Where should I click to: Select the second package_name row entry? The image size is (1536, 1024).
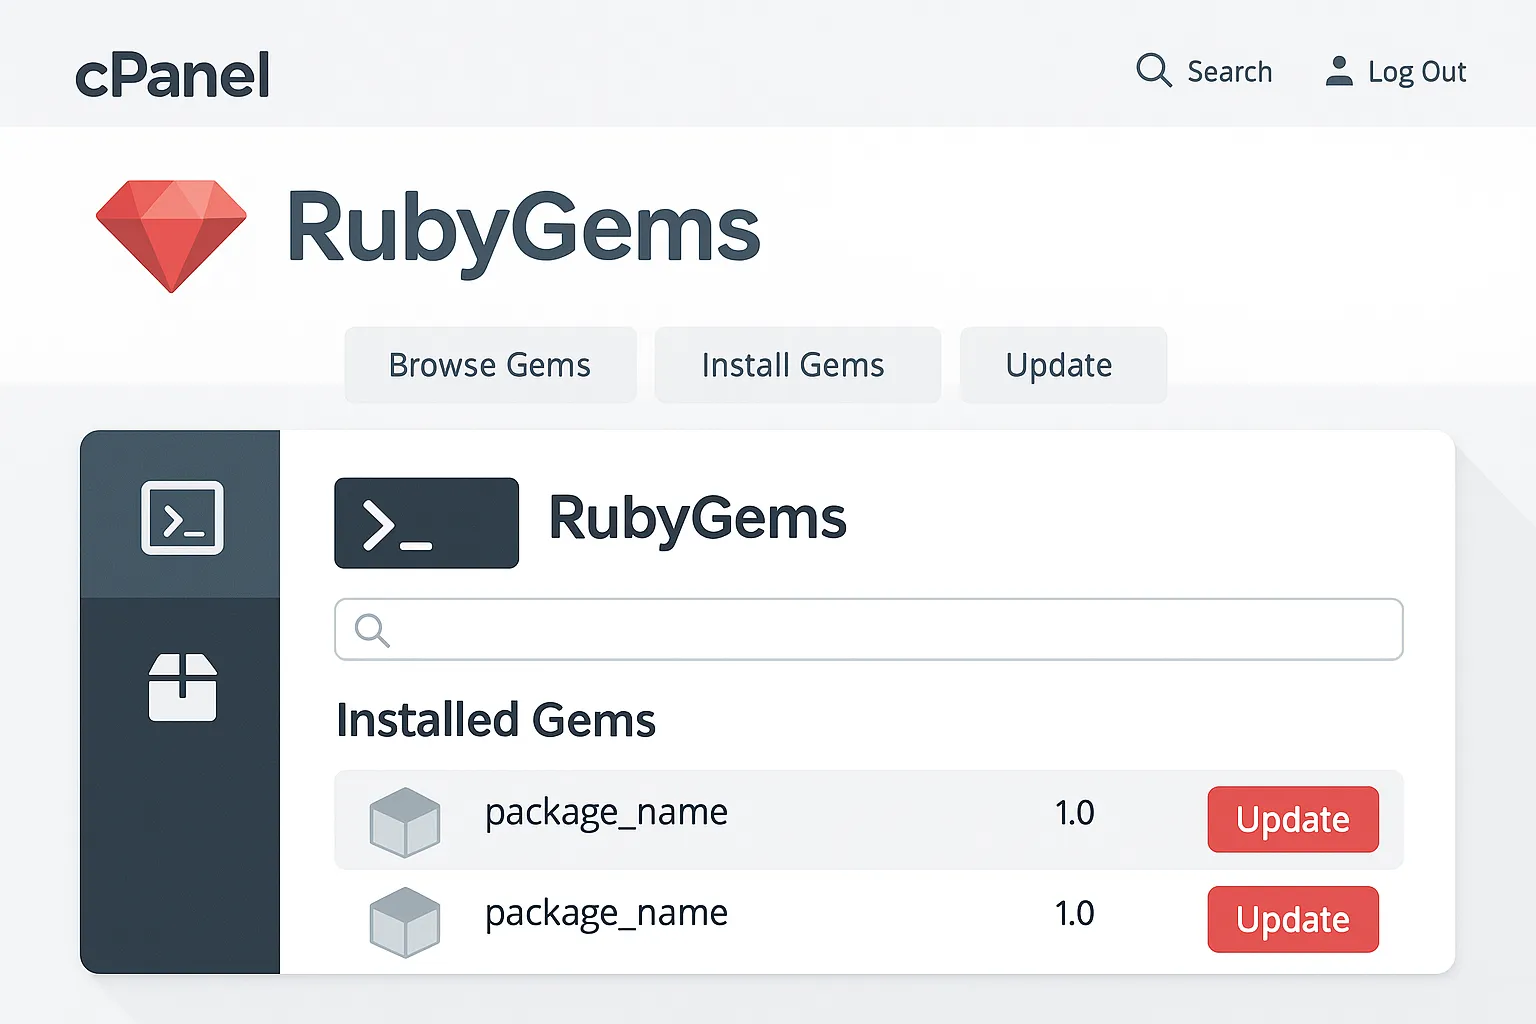606,914
